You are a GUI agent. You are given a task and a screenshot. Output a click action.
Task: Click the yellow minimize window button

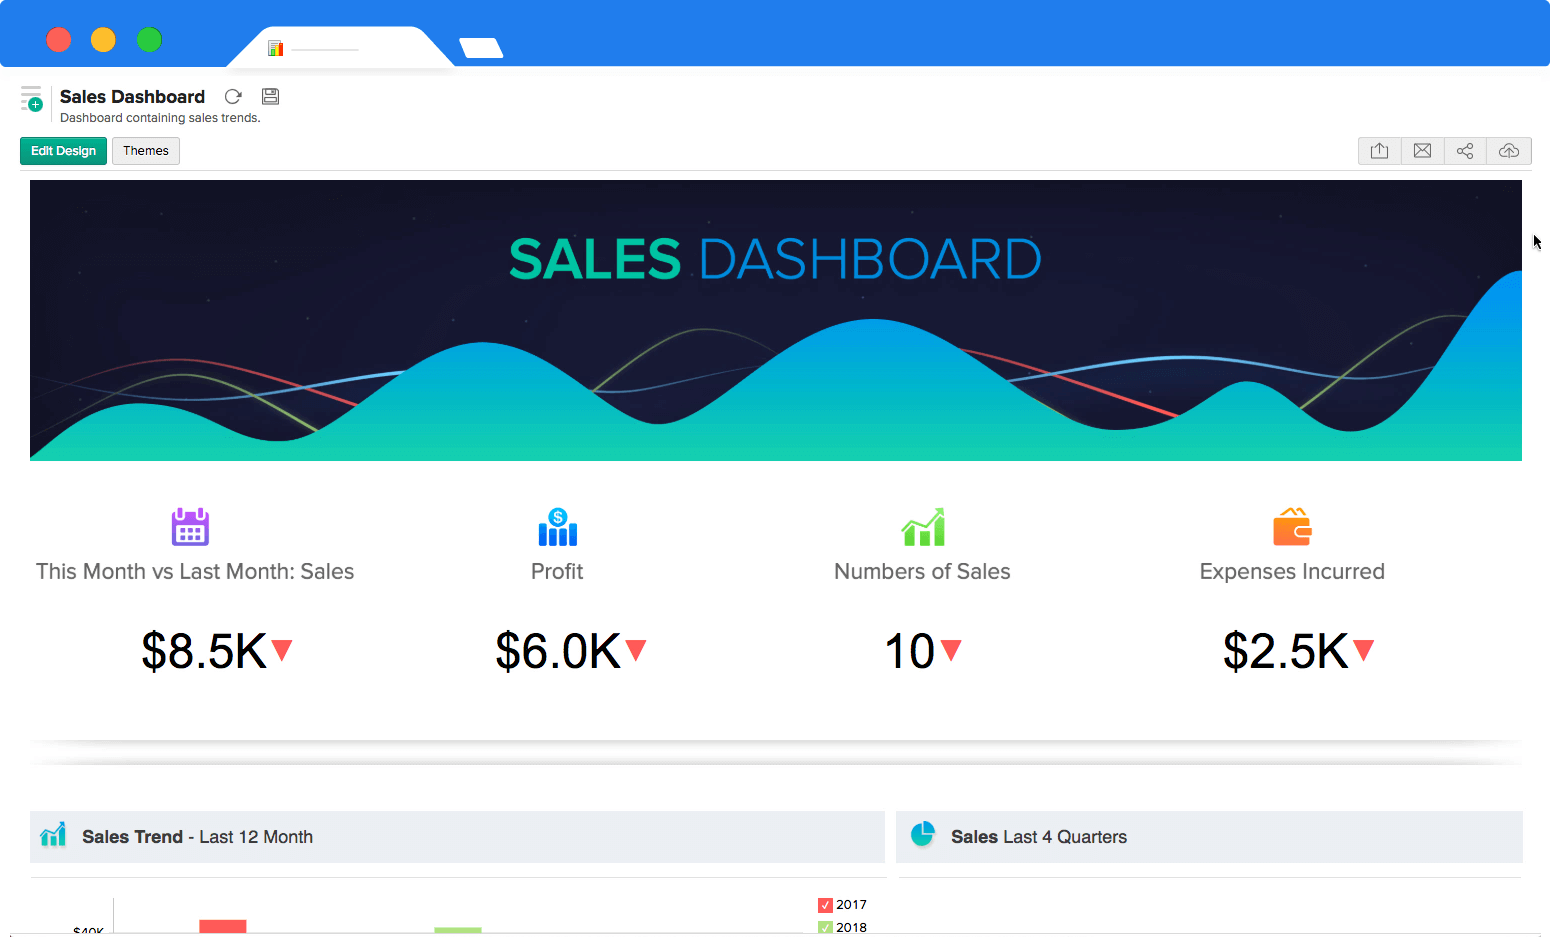103,40
